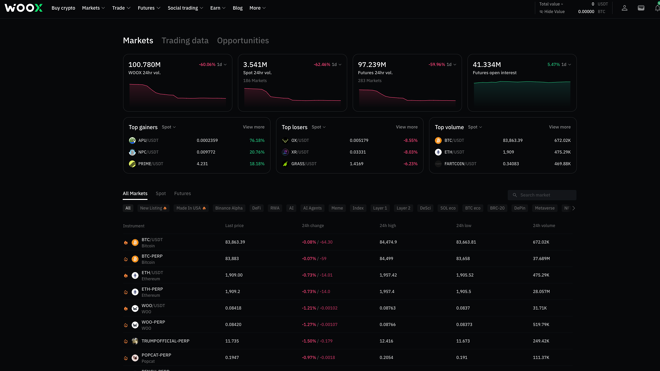
Task: Open the wallet icon in header
Action: pos(641,8)
